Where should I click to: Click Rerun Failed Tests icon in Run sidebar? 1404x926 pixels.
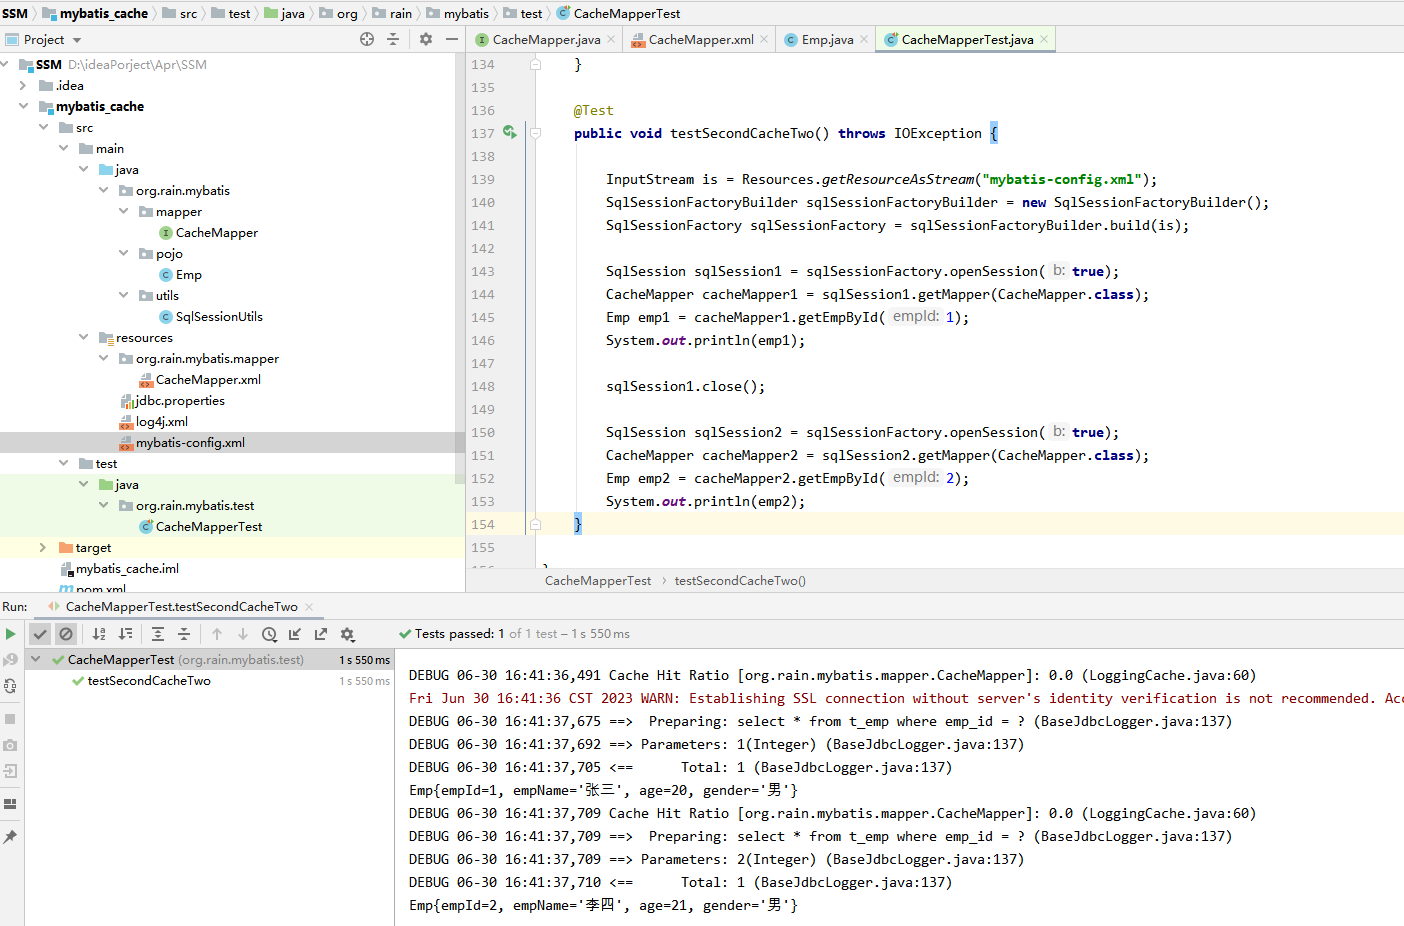(10, 660)
